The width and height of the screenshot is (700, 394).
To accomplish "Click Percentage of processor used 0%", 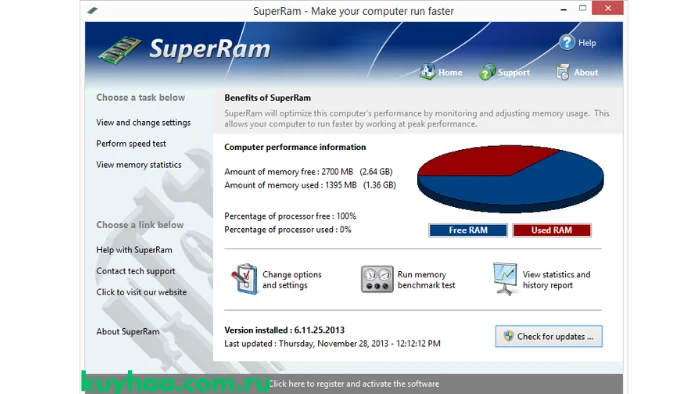I will 288,230.
